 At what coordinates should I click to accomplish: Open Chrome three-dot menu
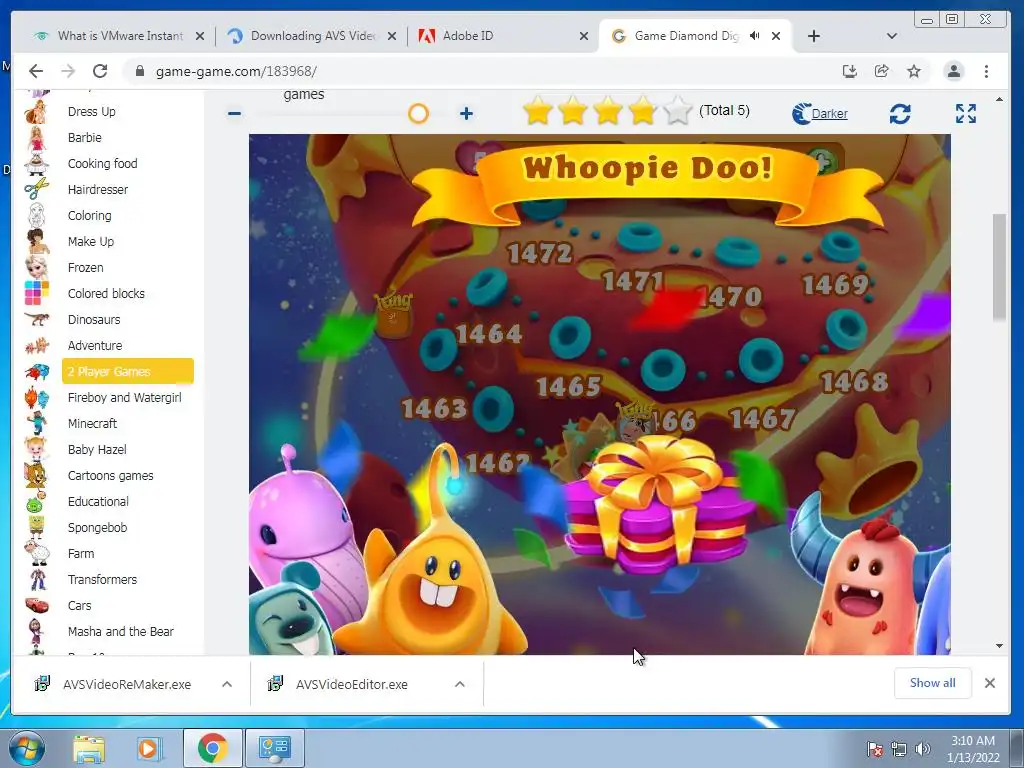(986, 71)
